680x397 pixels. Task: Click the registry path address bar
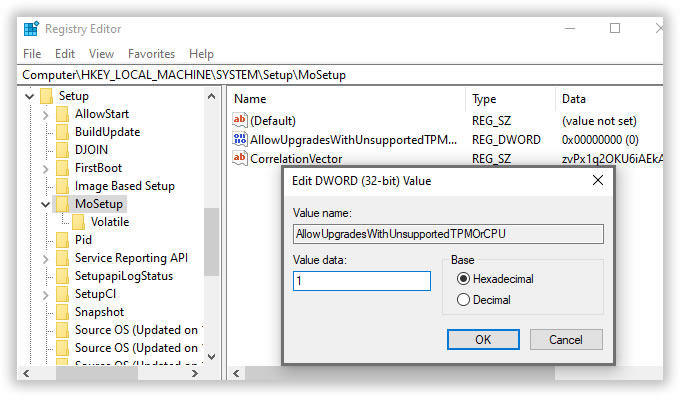coord(340,75)
